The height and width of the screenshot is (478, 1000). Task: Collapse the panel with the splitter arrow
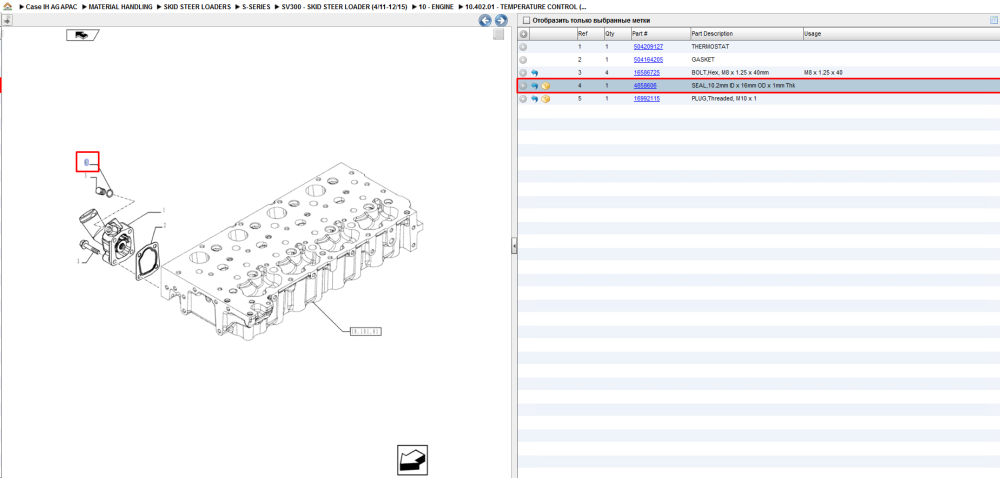(x=513, y=246)
